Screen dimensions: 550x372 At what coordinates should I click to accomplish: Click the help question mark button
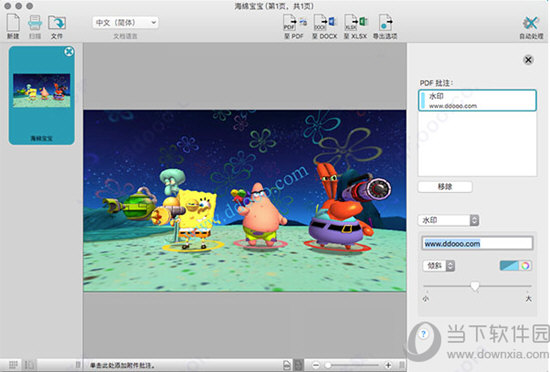click(x=423, y=334)
